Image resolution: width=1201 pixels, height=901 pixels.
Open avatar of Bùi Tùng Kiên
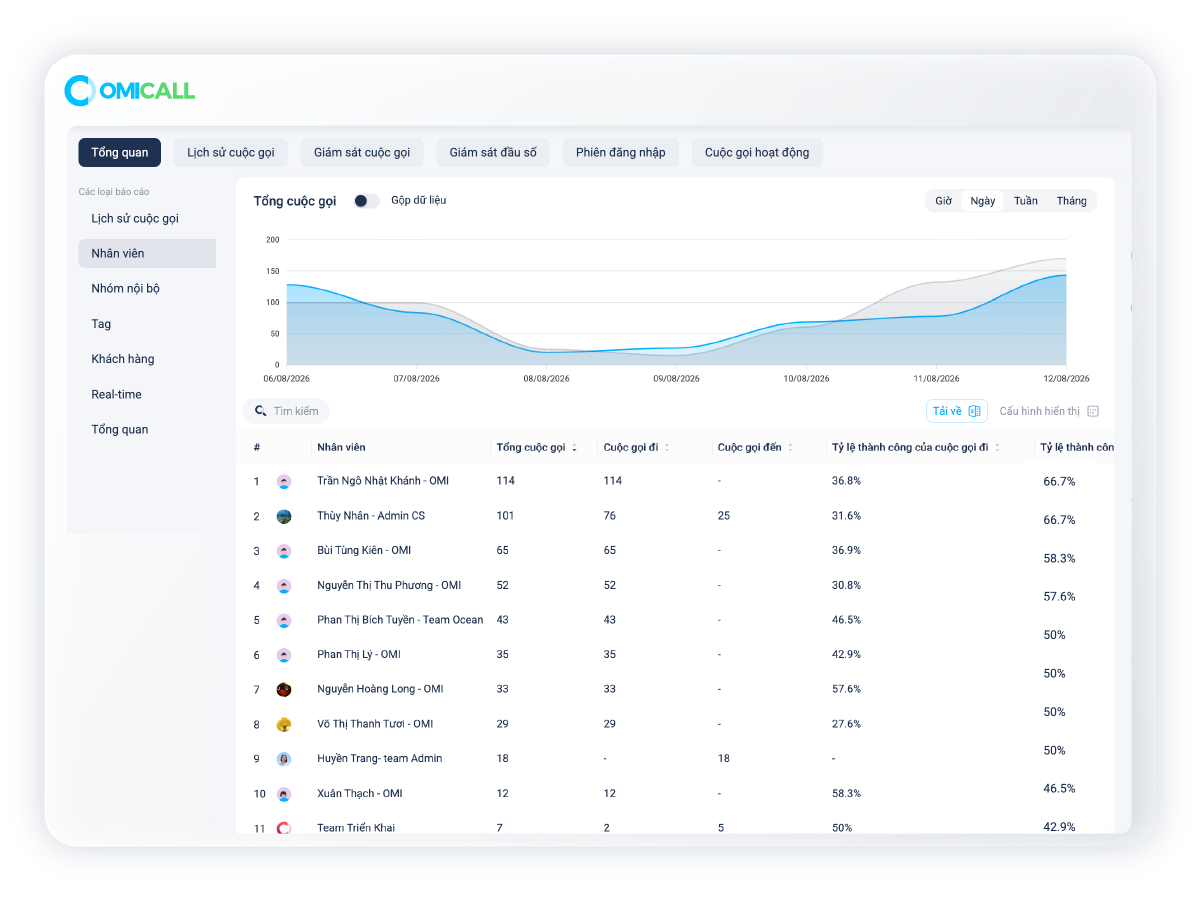pos(284,551)
